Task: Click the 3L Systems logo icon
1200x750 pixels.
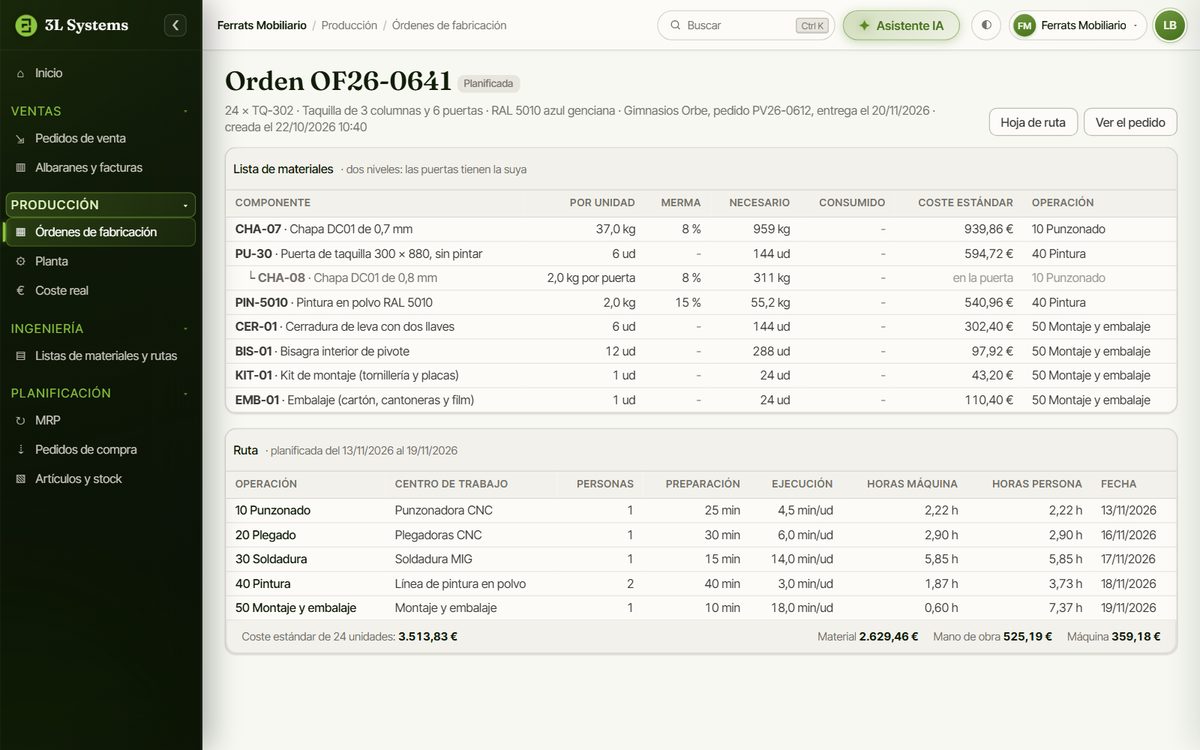Action: point(26,25)
